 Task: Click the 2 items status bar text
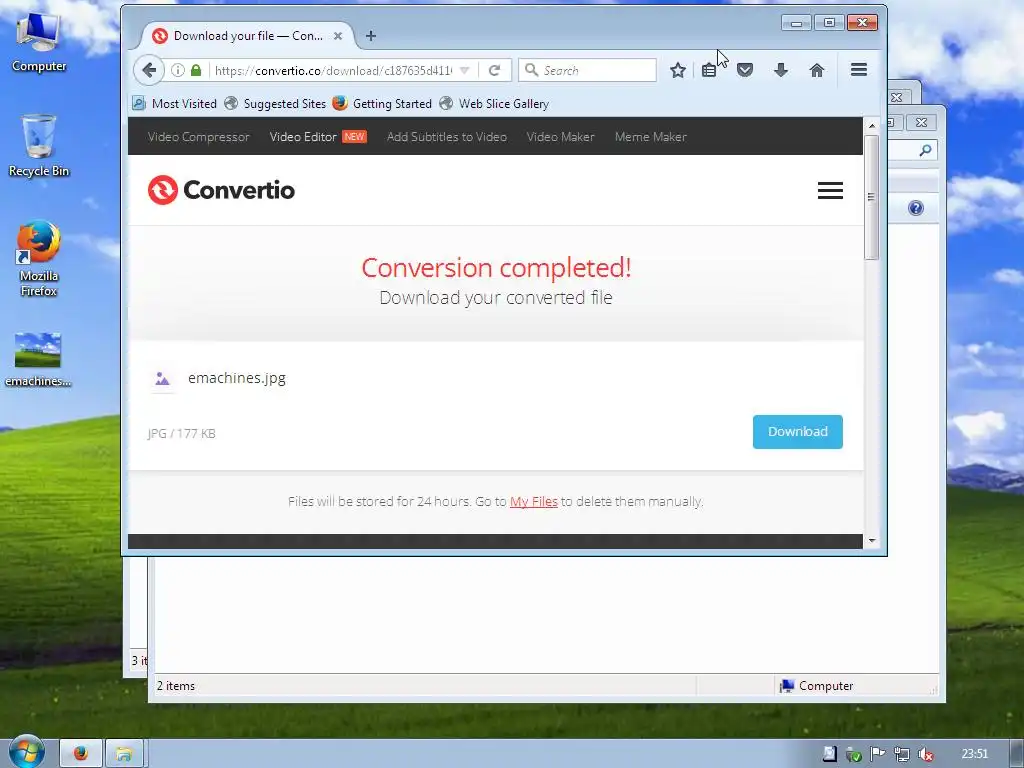click(x=176, y=686)
